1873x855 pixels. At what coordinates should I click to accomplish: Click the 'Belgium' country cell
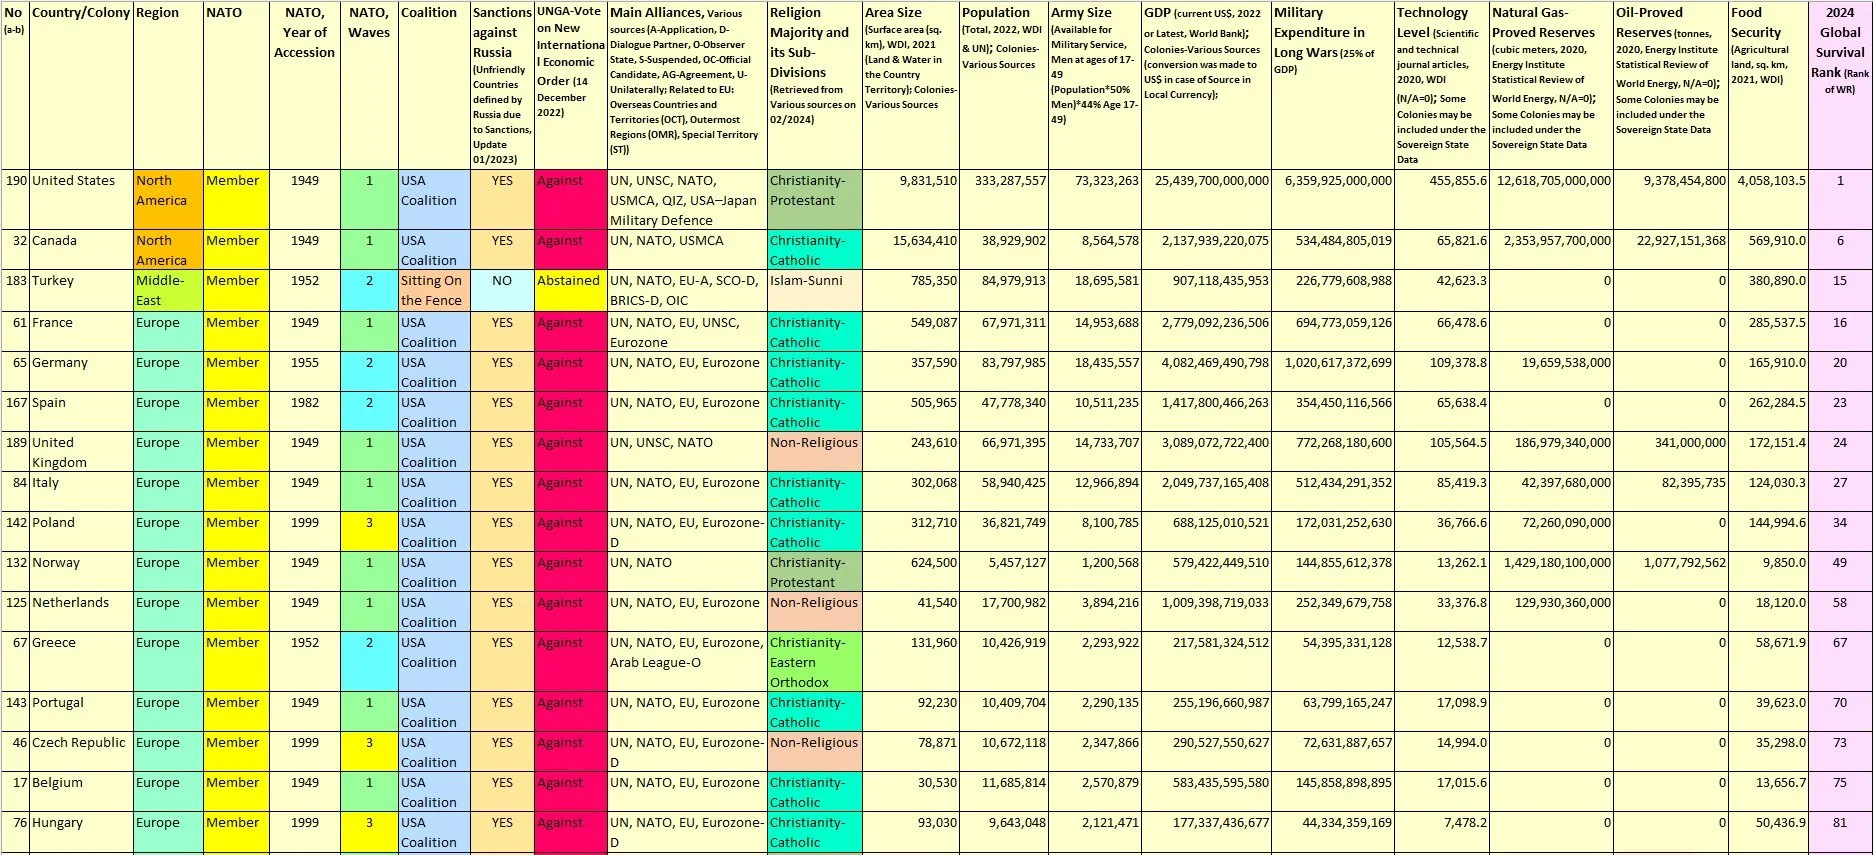pos(81,792)
